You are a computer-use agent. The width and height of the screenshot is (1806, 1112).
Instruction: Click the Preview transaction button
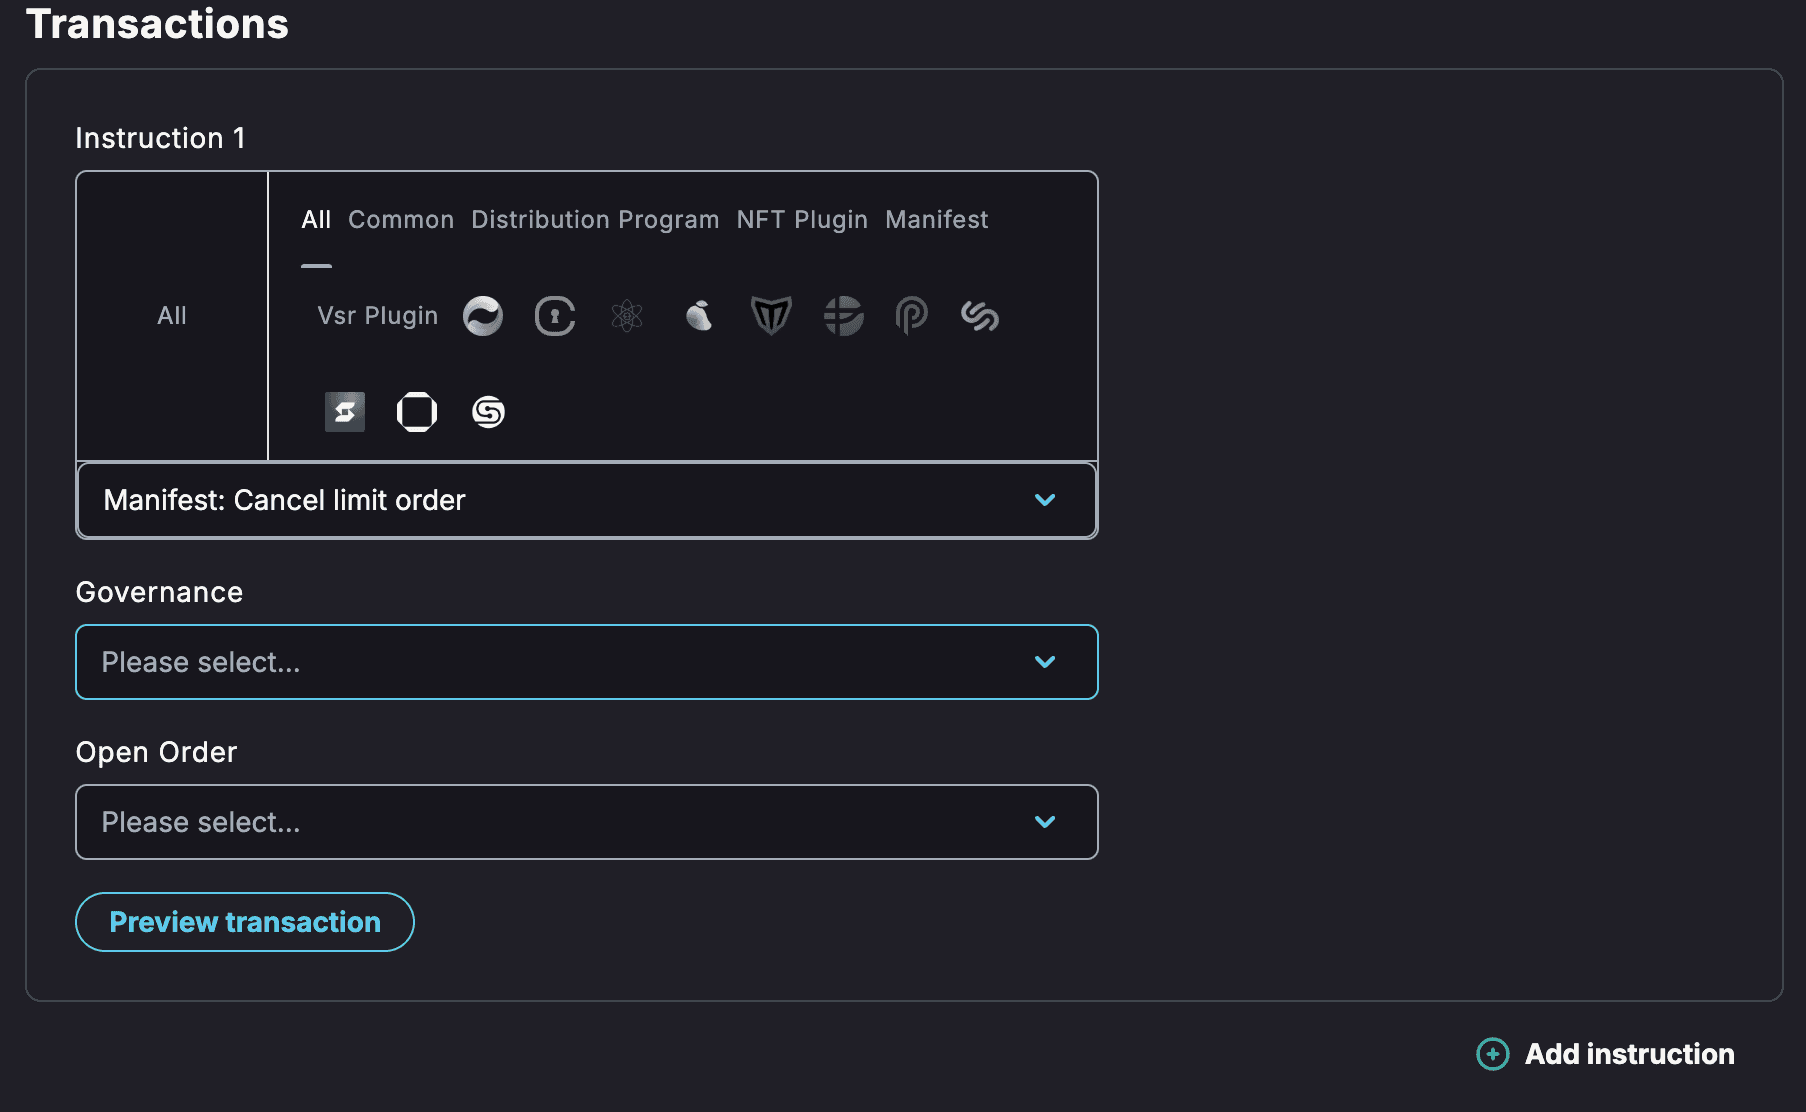(245, 922)
